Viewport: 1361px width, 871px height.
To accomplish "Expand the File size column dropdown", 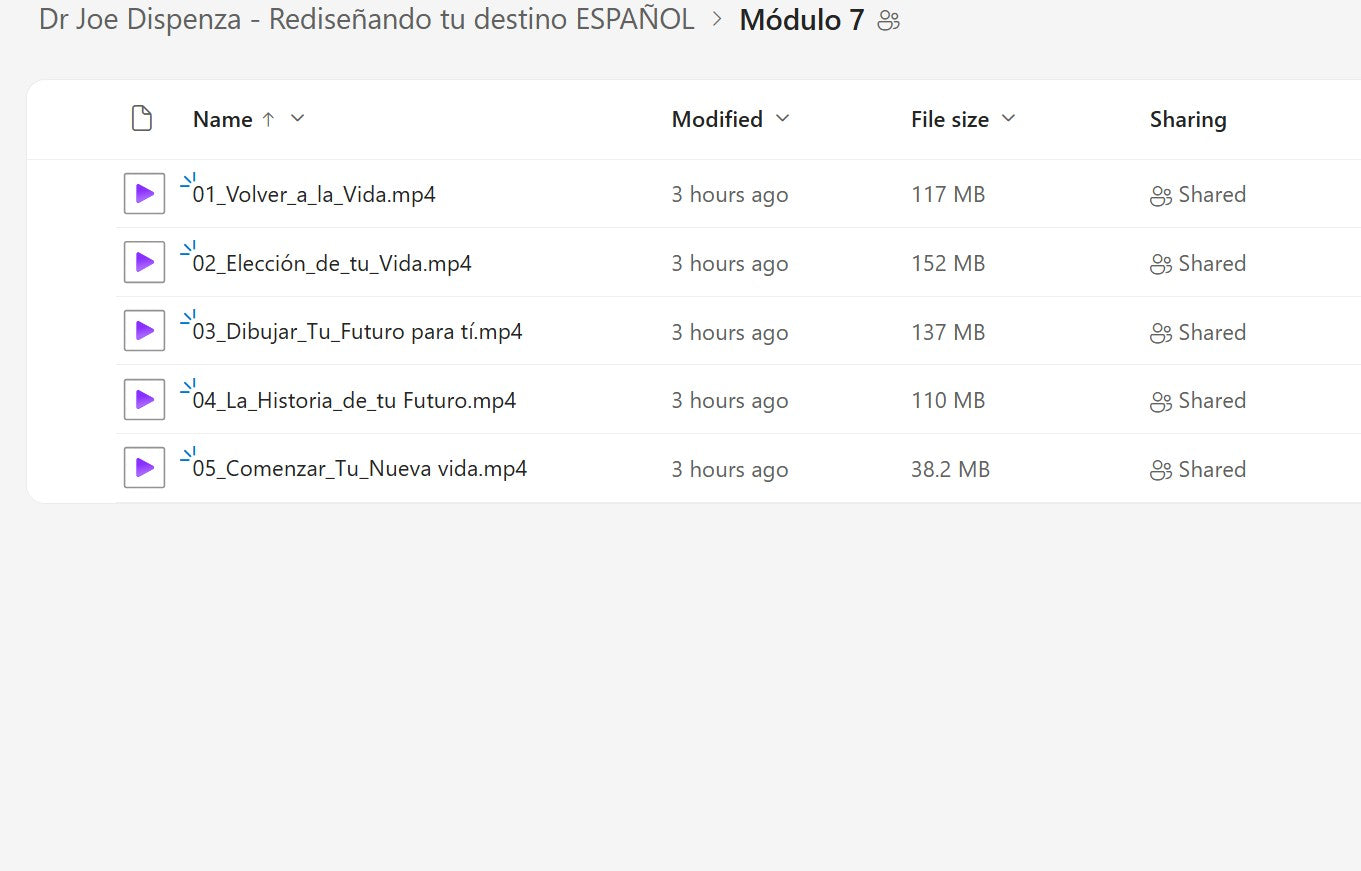I will point(1008,119).
